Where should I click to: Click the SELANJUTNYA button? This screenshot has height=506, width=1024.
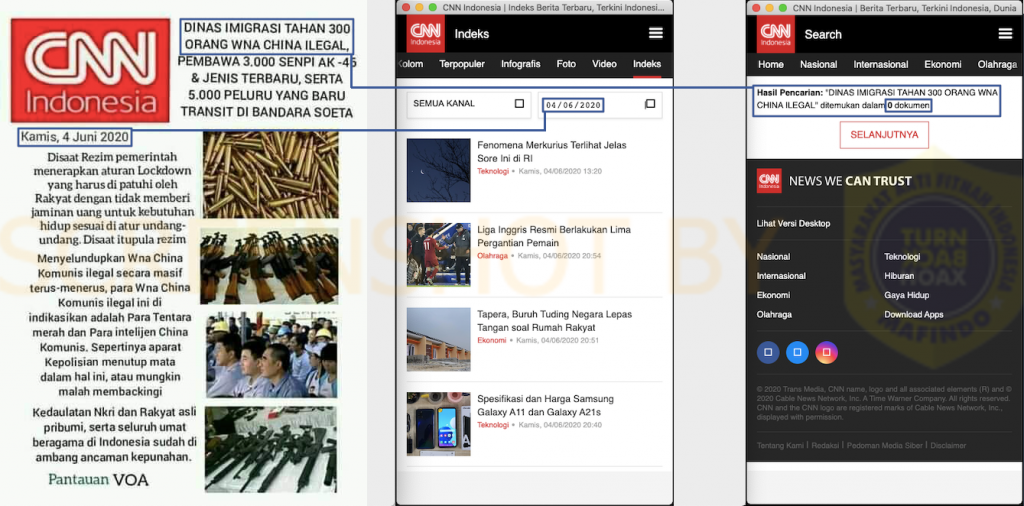click(884, 135)
